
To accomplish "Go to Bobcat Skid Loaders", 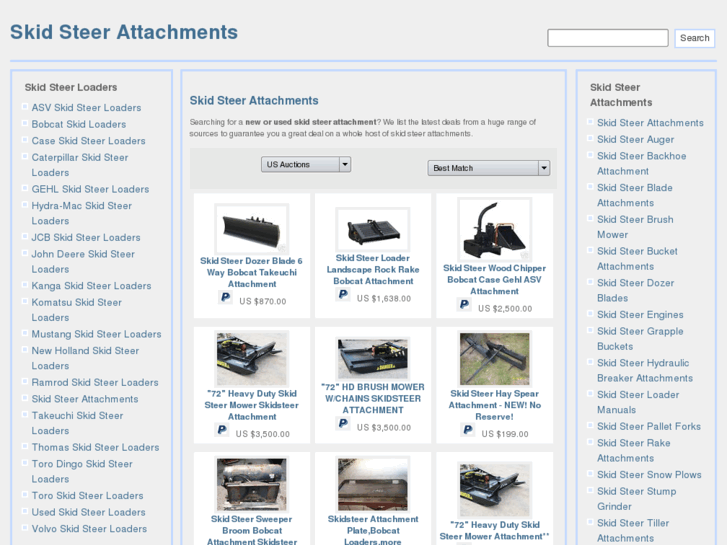I will [79, 124].
